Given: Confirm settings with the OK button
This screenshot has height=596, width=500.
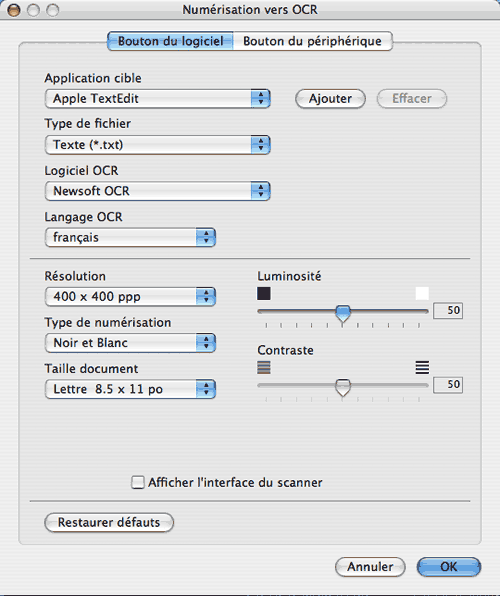Looking at the screenshot, I should click(449, 567).
